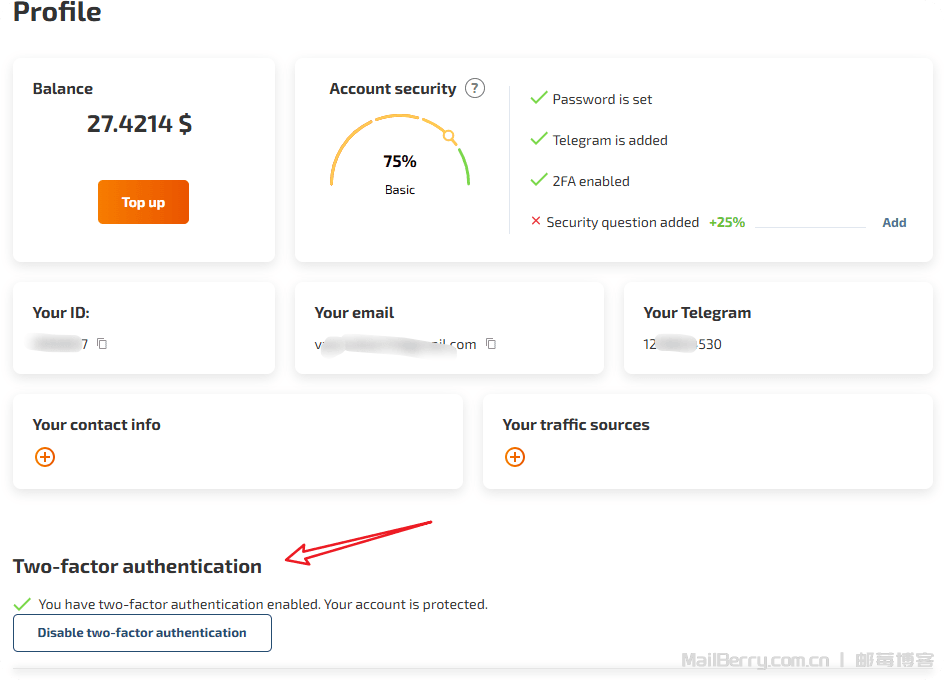Screen dimensions: 944x680
Task: Click the green check next to Password is set
Action: (x=539, y=99)
